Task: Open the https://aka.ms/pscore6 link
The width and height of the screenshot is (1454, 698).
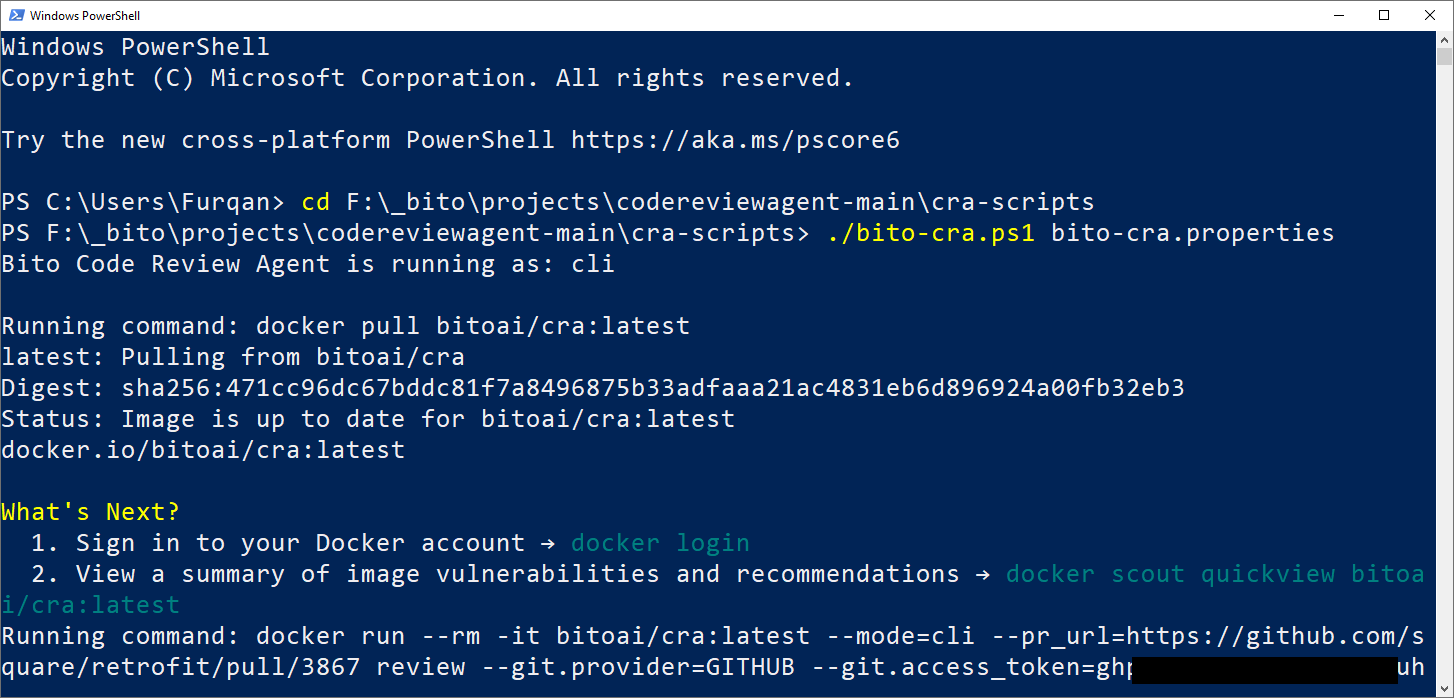Action: click(x=735, y=140)
